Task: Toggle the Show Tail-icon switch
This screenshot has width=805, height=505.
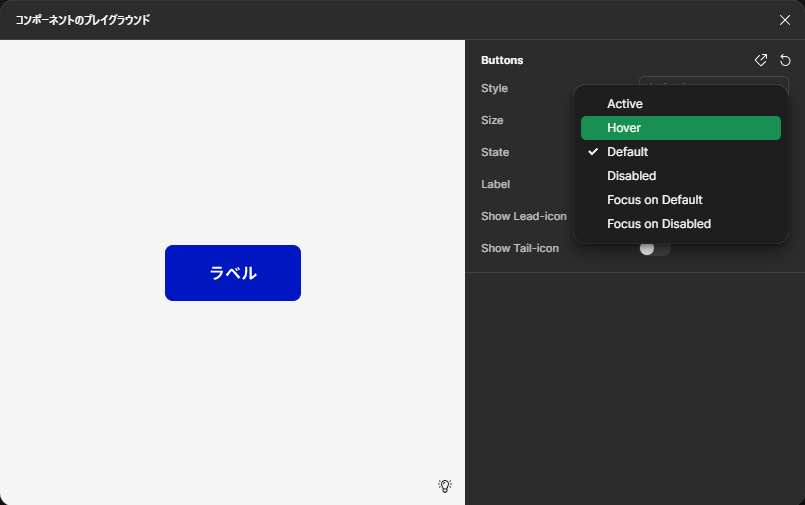Action: point(654,248)
